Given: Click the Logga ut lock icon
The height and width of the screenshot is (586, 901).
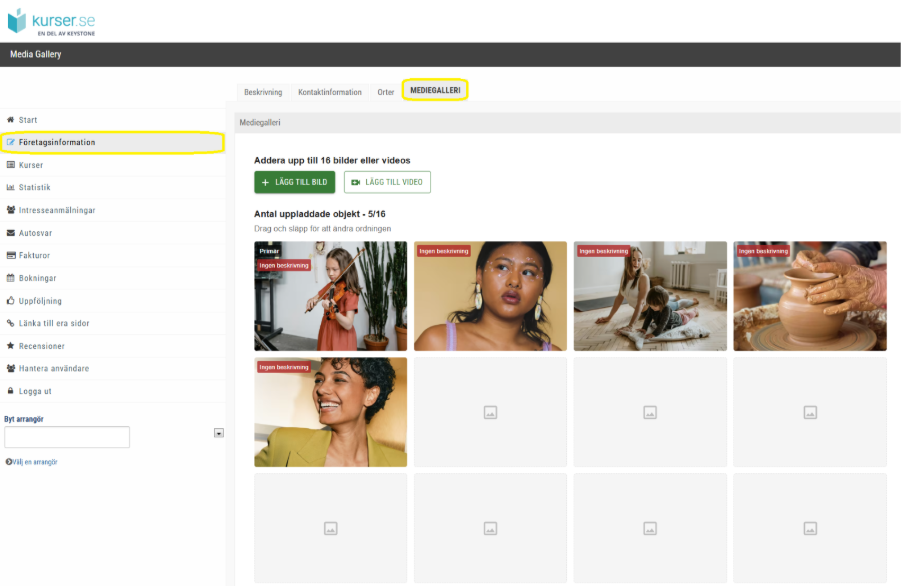Looking at the screenshot, I should tap(10, 391).
